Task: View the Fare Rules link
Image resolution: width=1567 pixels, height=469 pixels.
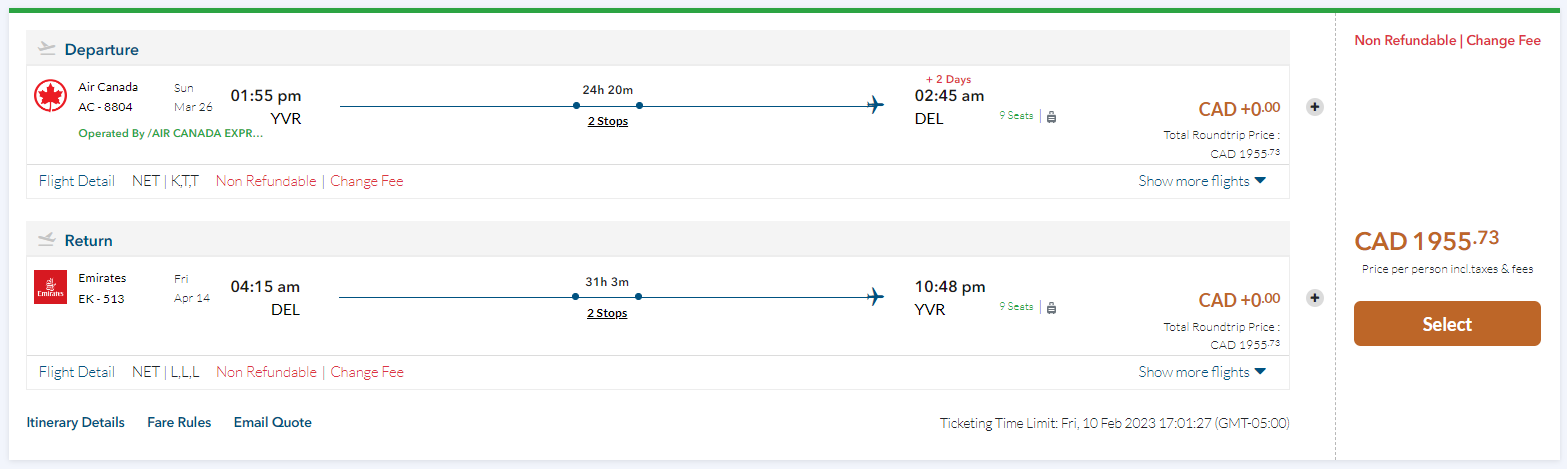Action: pyautogui.click(x=179, y=422)
